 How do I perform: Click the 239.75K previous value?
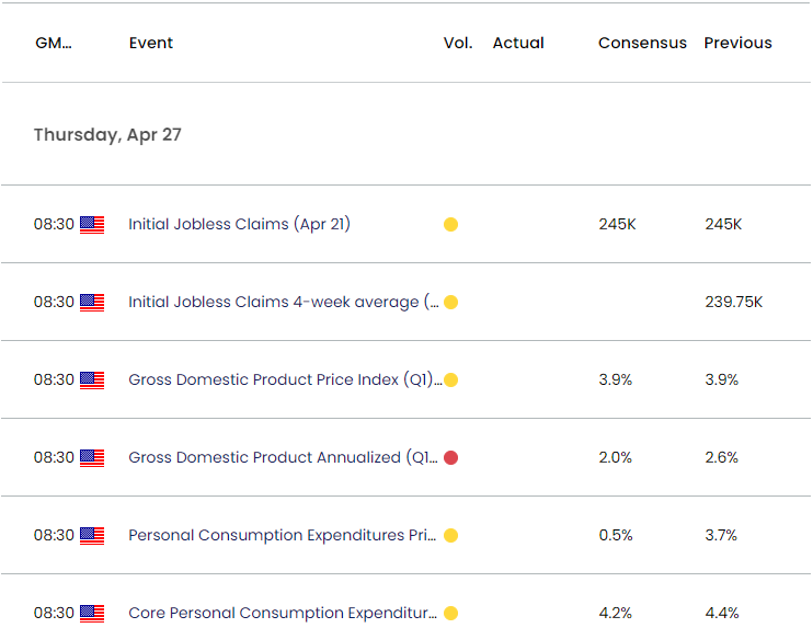(x=733, y=302)
